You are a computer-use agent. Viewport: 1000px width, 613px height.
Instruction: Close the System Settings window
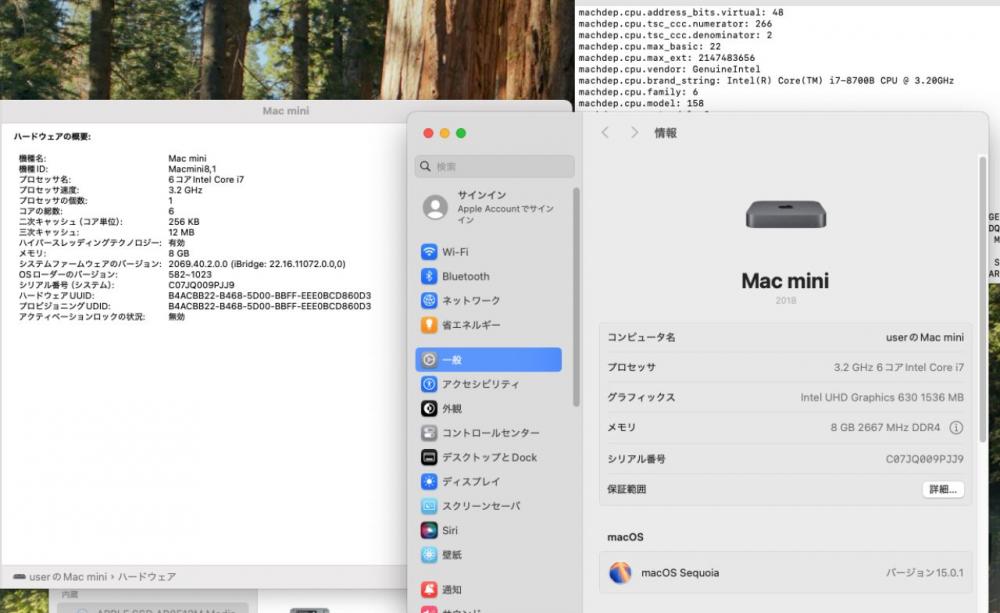coord(429,133)
